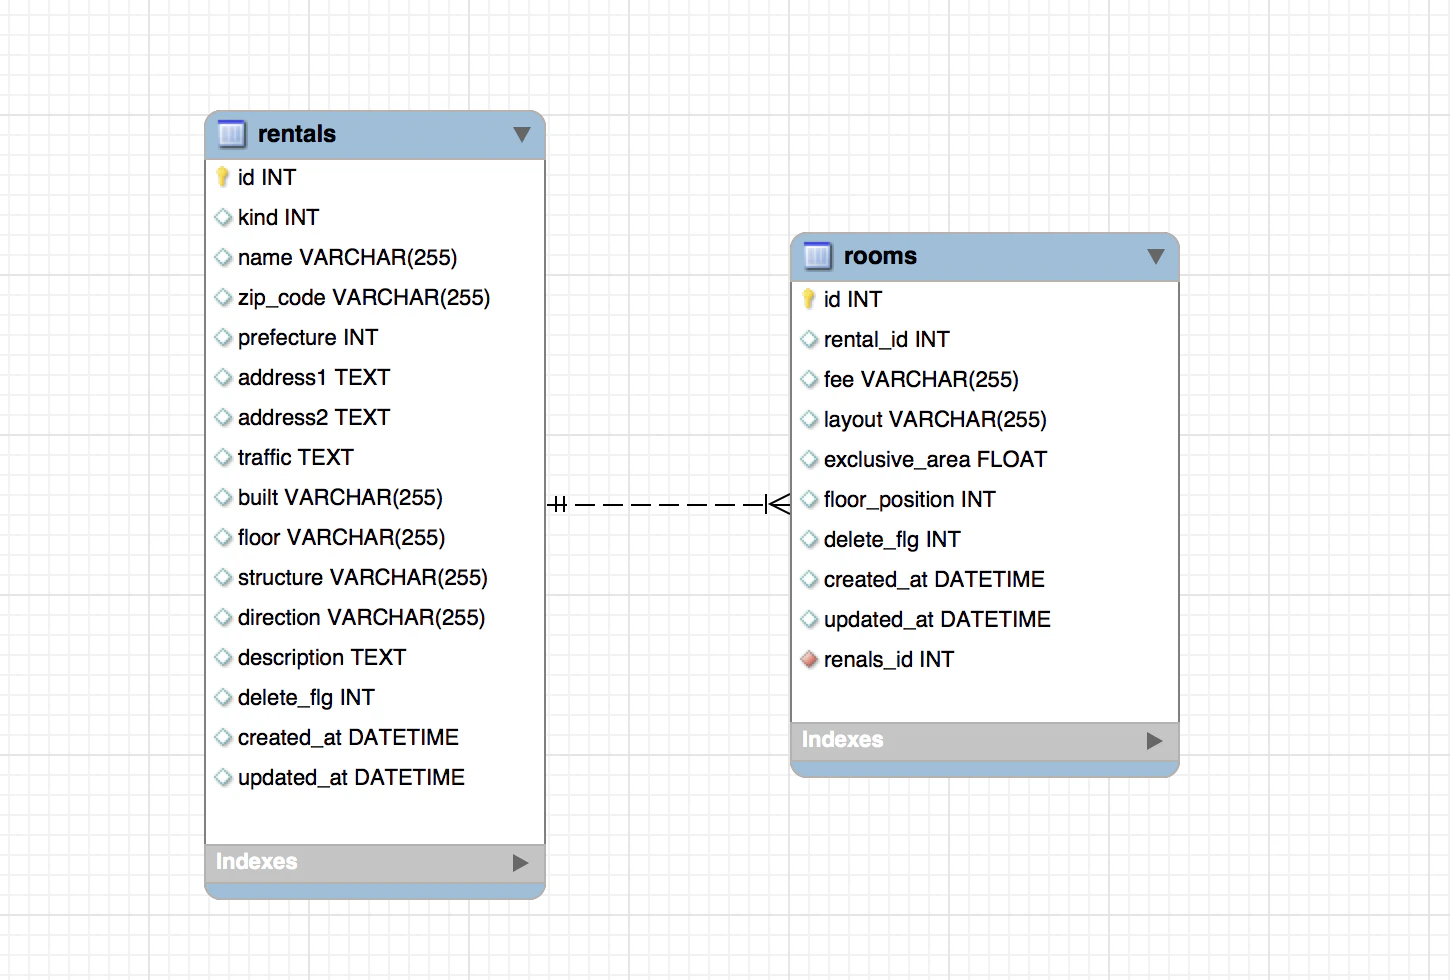Click column diamond icon beside kind INT
Image resolution: width=1450 pixels, height=980 pixels.
[x=223, y=217]
